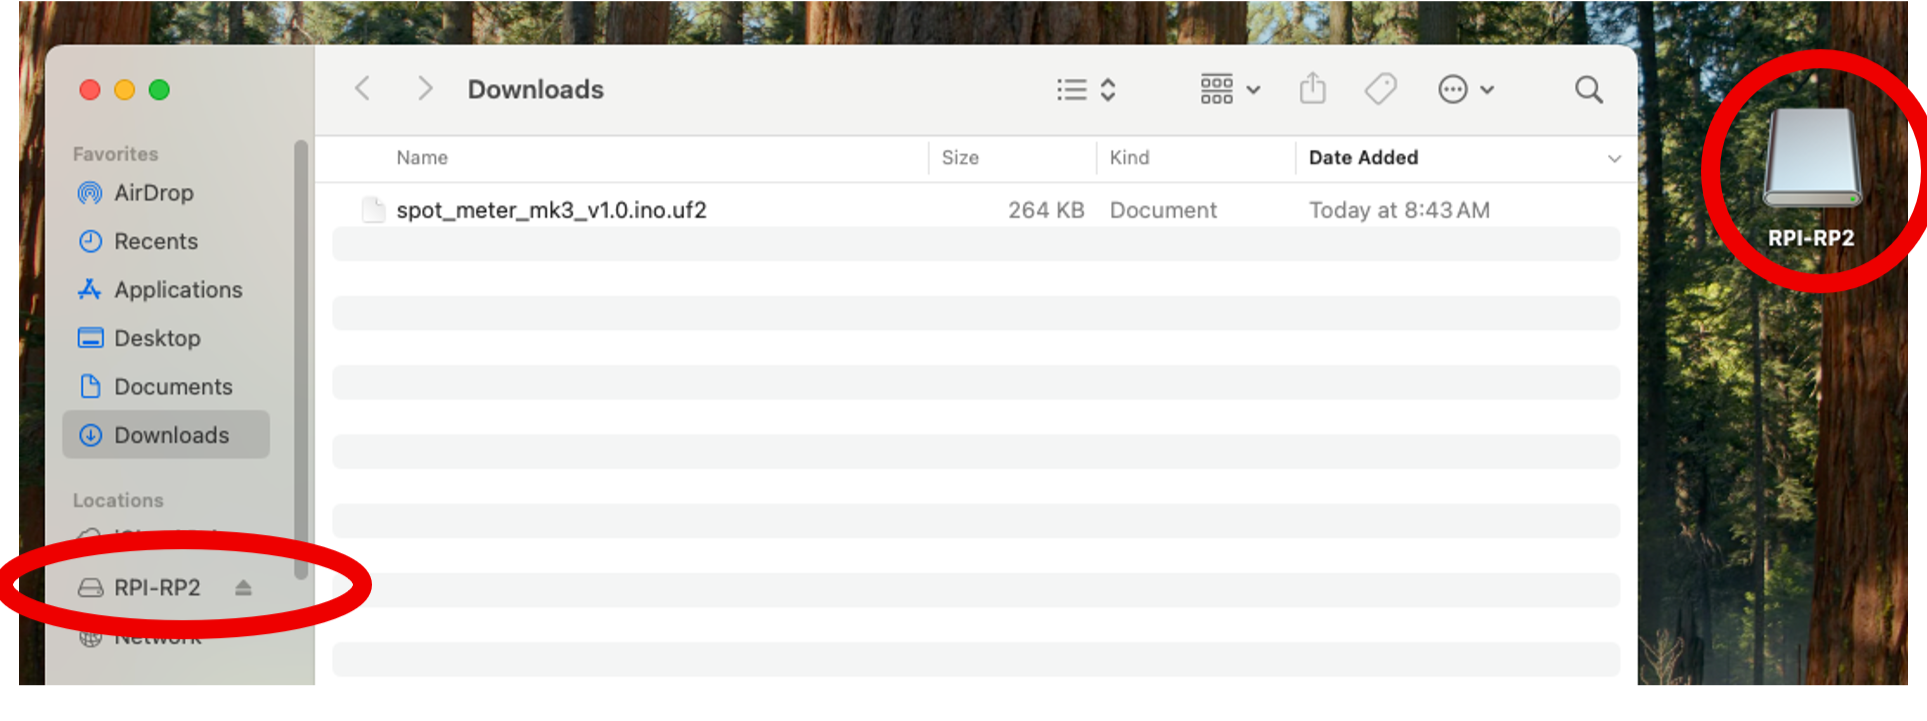Click the forward navigation arrow
This screenshot has height=721, width=1927.
tap(425, 89)
